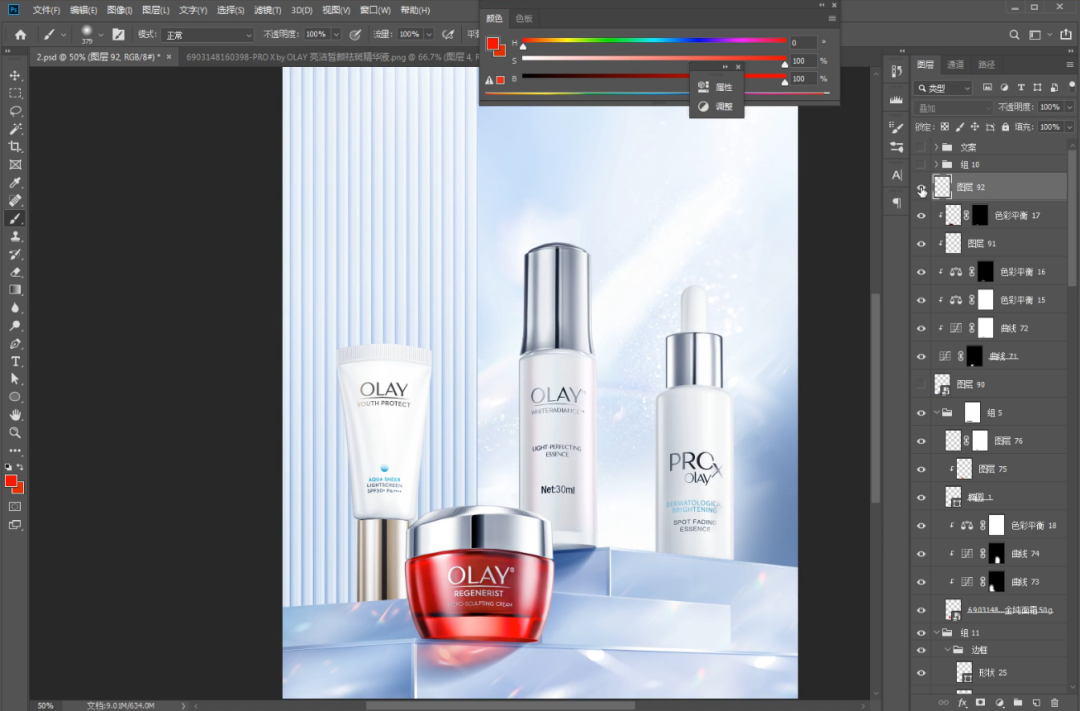Select the Frame tool
Image resolution: width=1080 pixels, height=711 pixels.
coord(15,165)
